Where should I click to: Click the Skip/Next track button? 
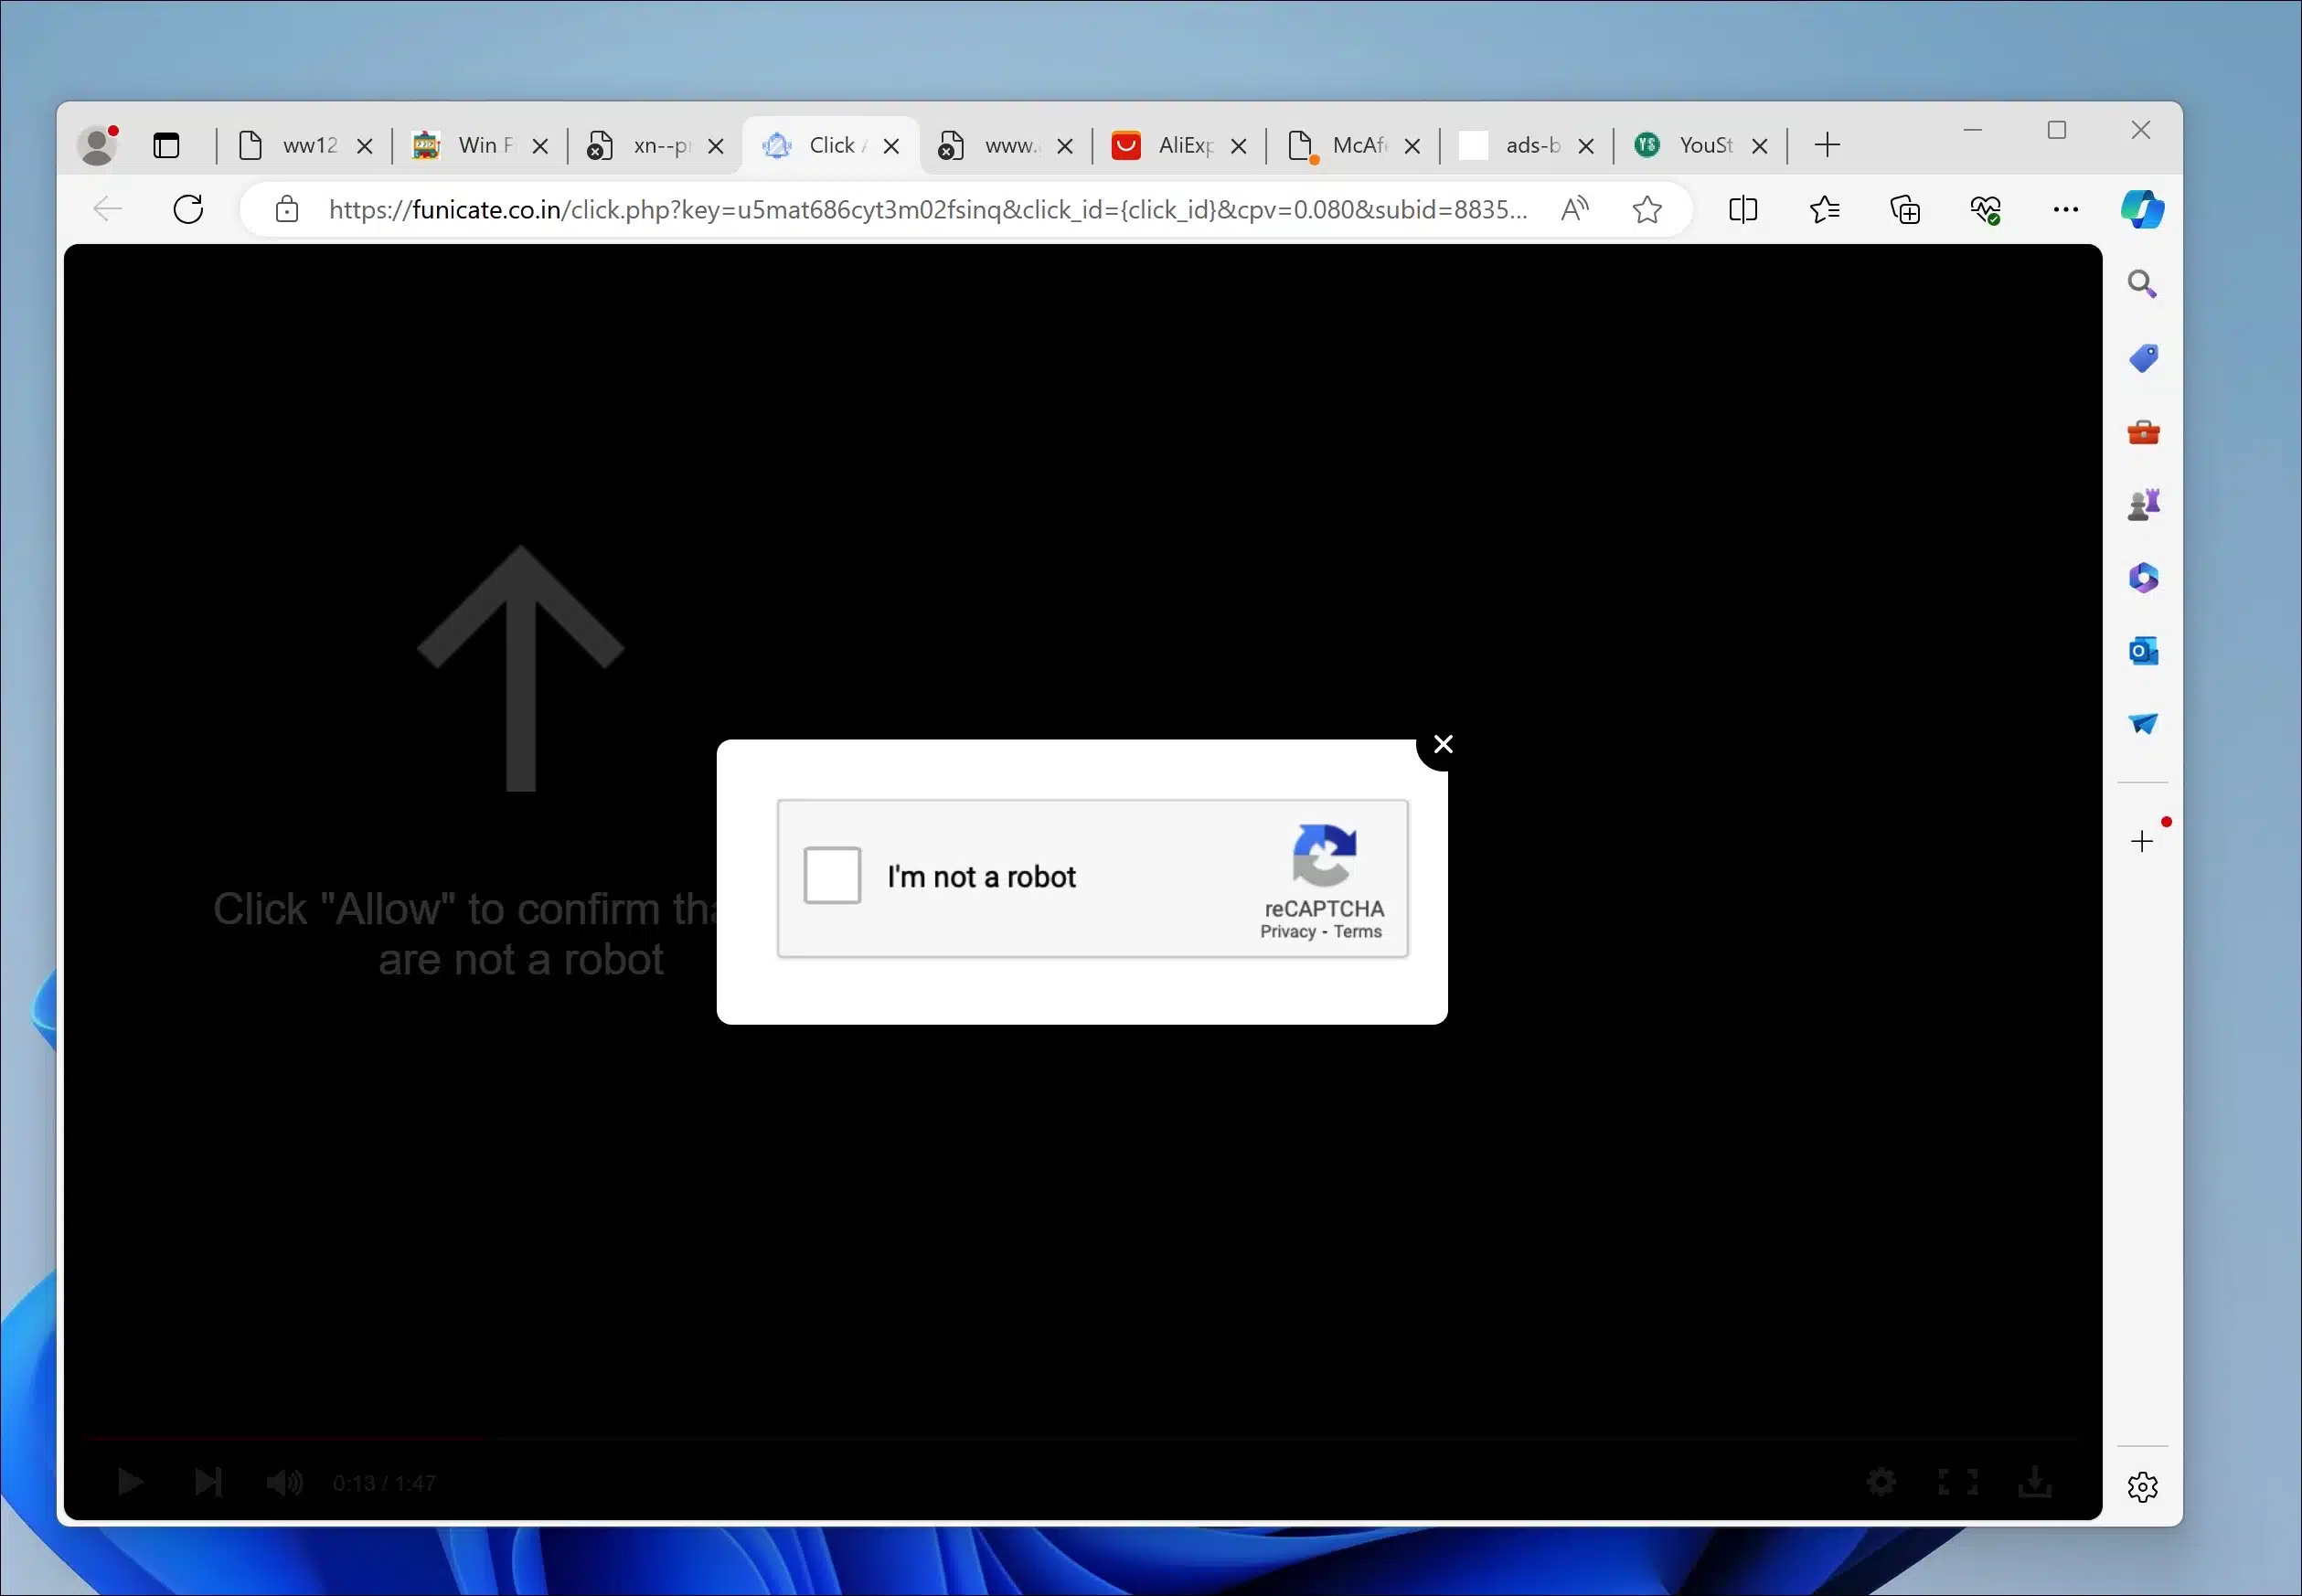coord(207,1481)
